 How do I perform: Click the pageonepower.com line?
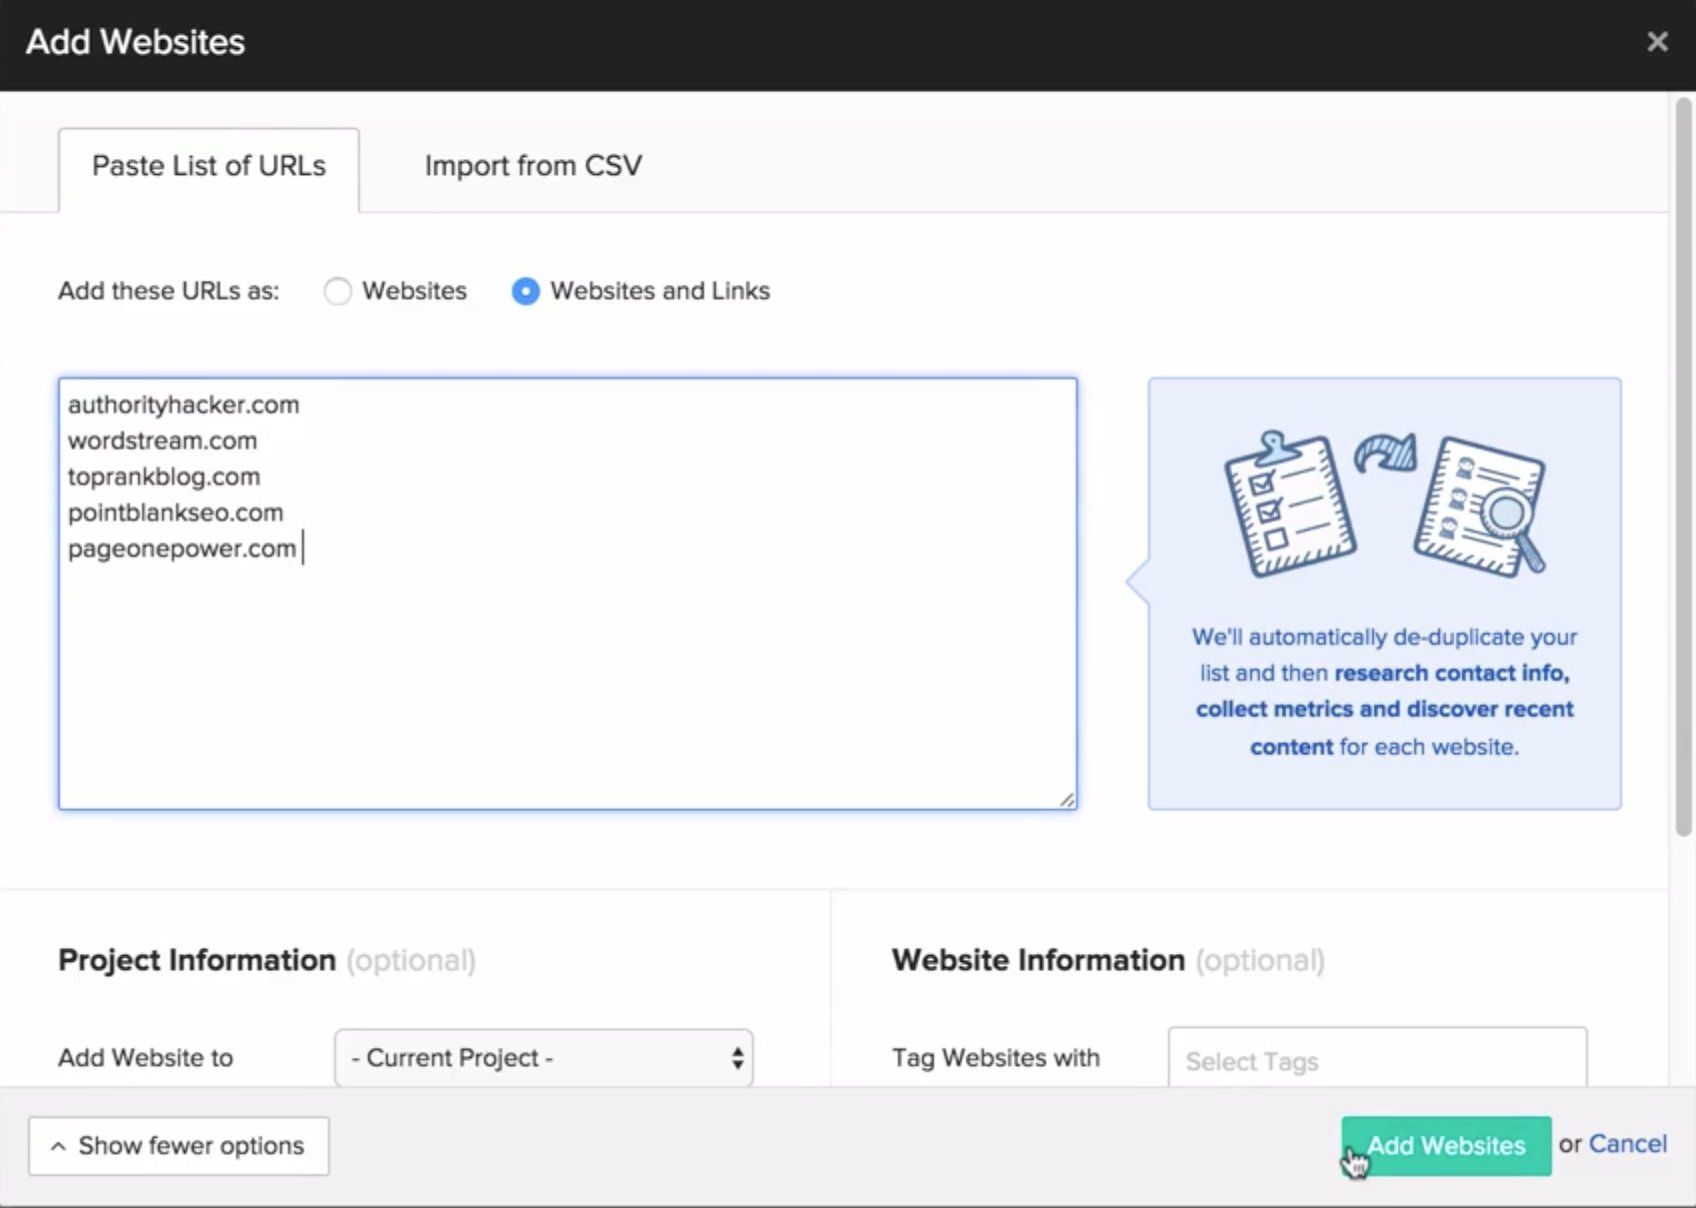click(182, 549)
